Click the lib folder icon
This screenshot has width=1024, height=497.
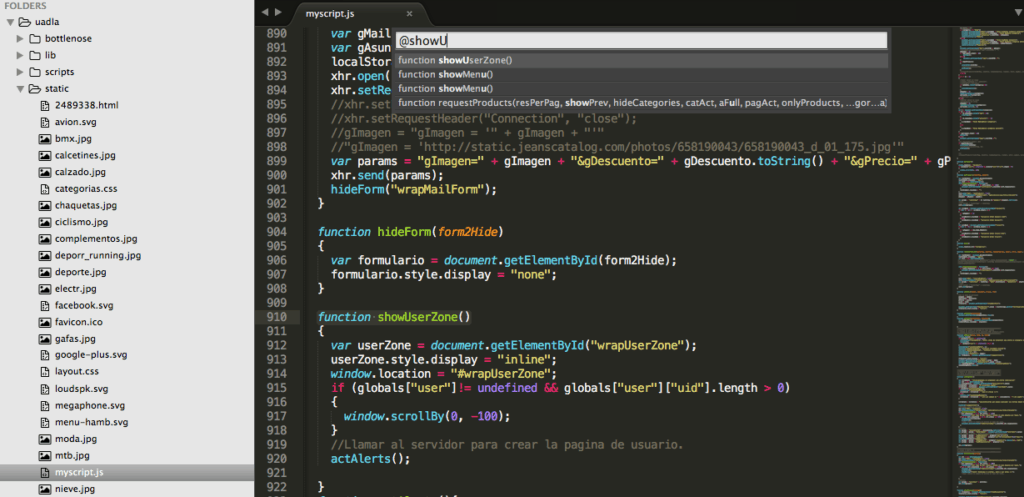[x=35, y=56]
